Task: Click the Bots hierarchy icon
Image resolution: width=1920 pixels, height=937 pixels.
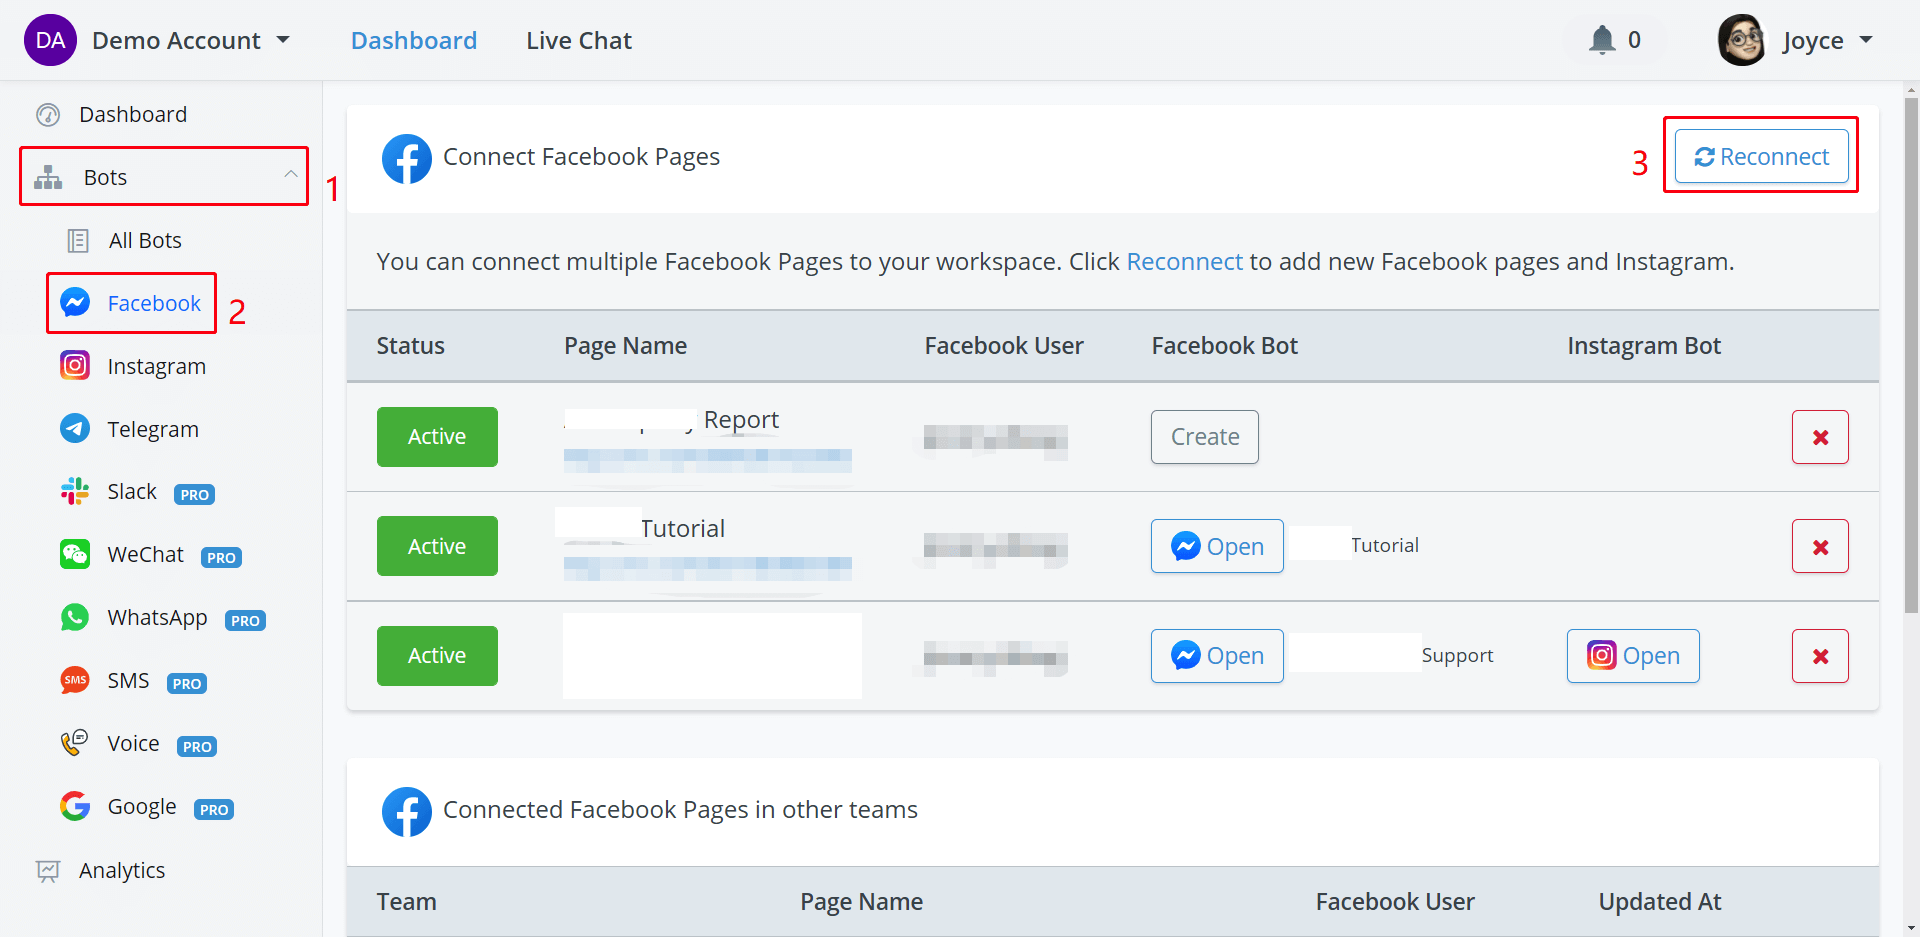Action: click(x=48, y=177)
